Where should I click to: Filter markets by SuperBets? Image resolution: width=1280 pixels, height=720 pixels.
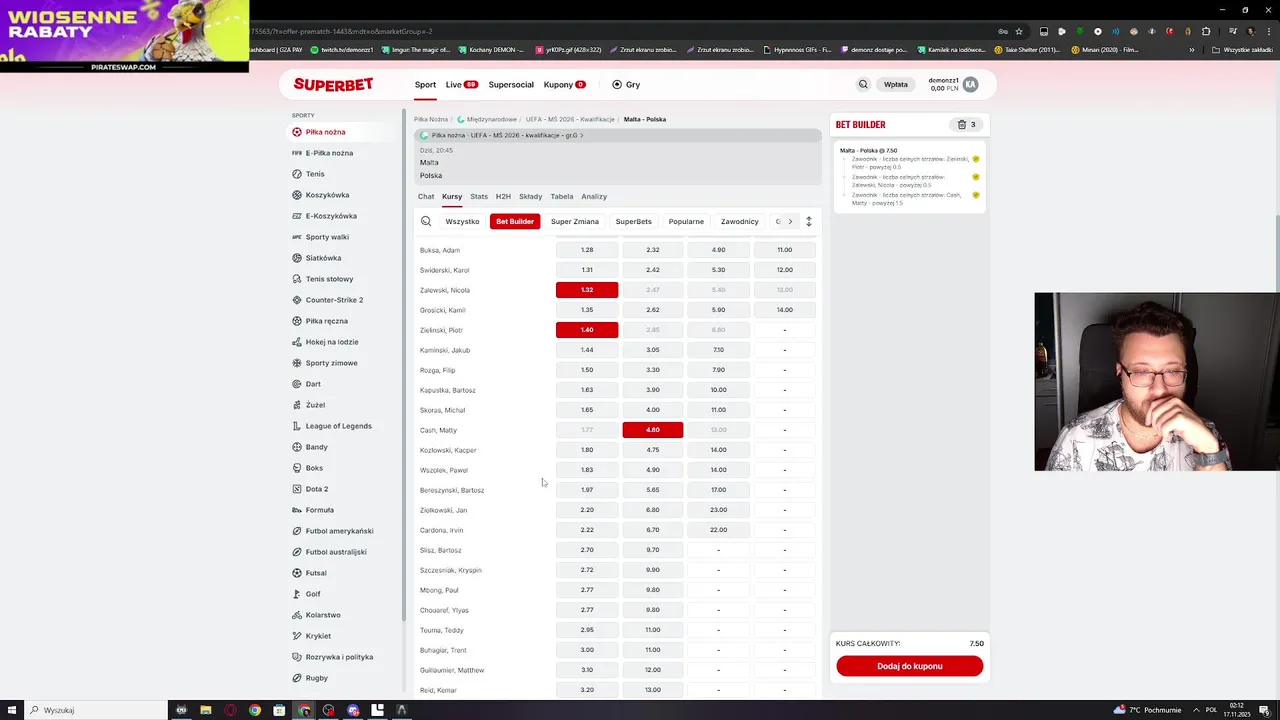(x=634, y=221)
